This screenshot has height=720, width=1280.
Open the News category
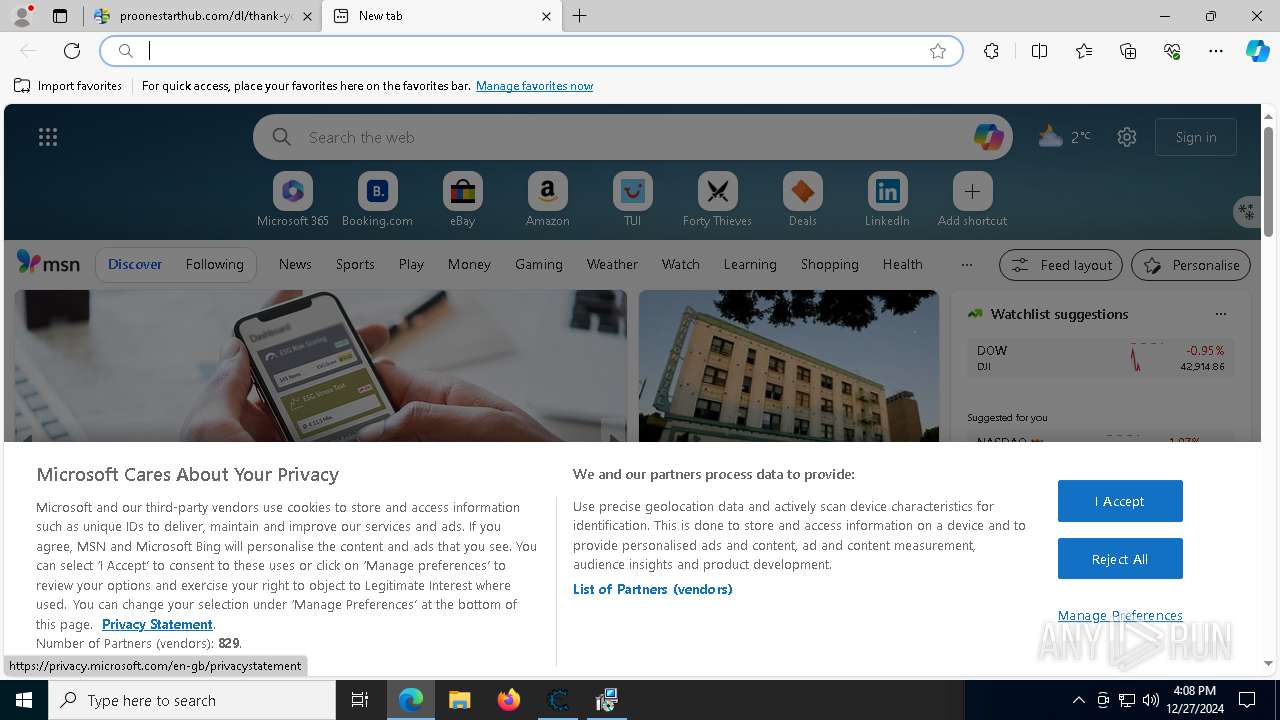click(x=295, y=264)
